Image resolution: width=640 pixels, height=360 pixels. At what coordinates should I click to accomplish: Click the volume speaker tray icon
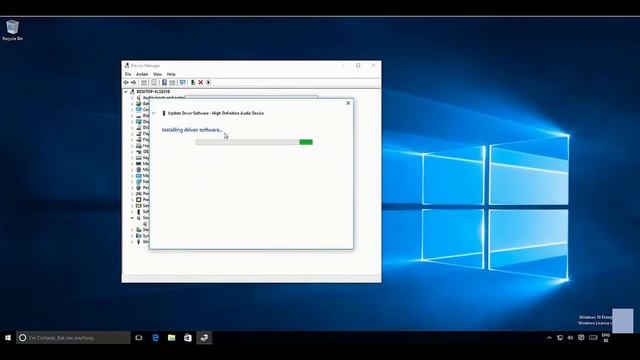pyautogui.click(x=570, y=338)
